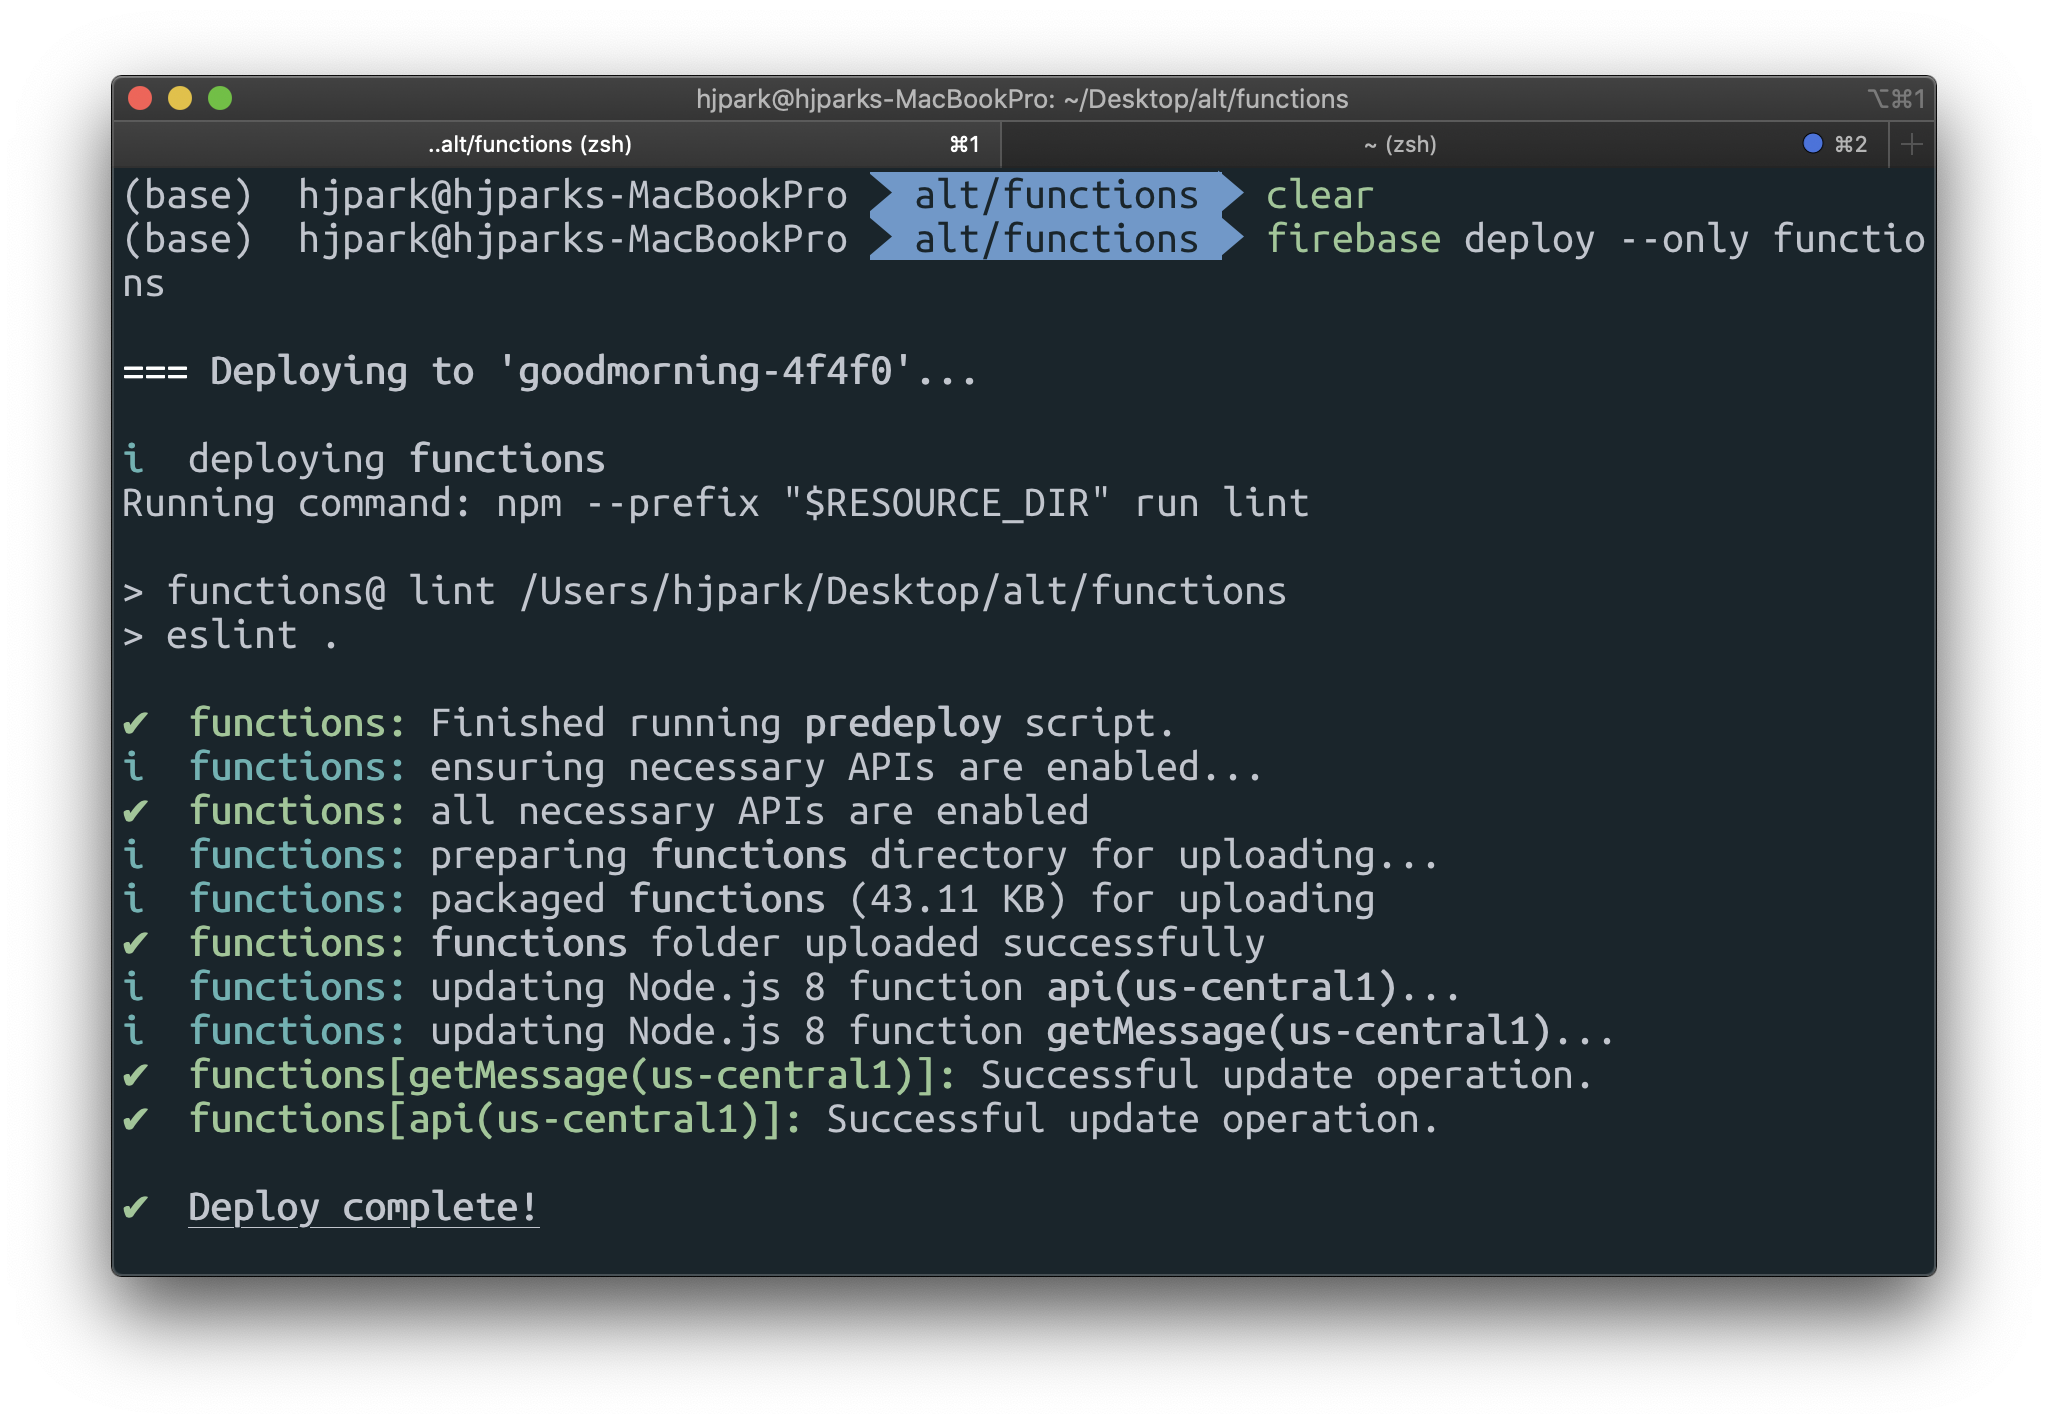Open a new tab with the plus button
Image resolution: width=2048 pixels, height=1424 pixels.
(1911, 144)
